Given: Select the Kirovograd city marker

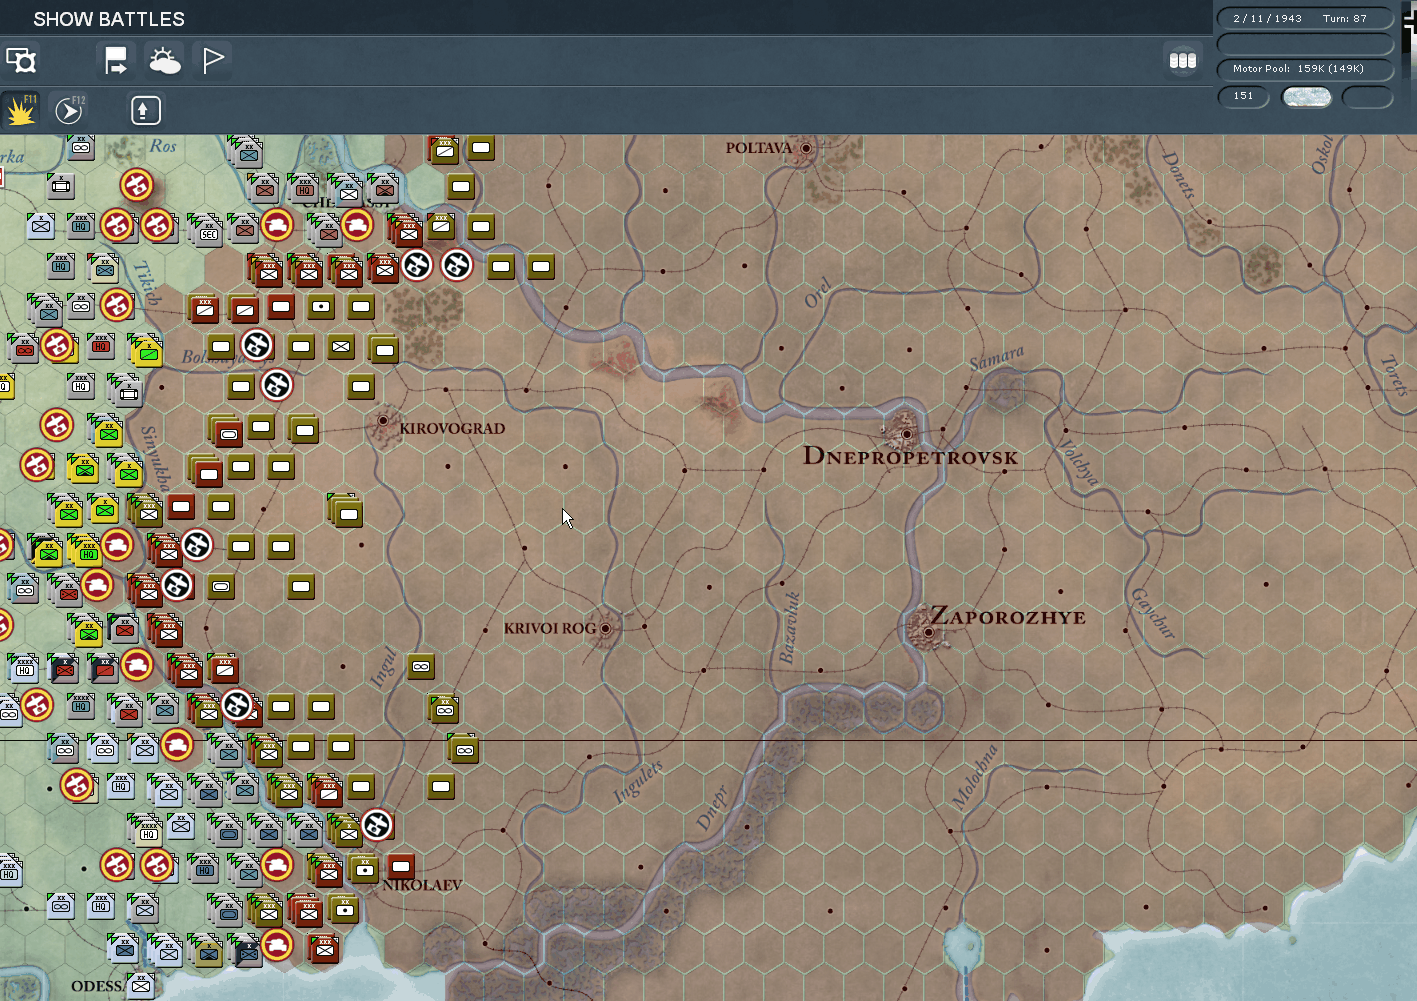Looking at the screenshot, I should 383,421.
